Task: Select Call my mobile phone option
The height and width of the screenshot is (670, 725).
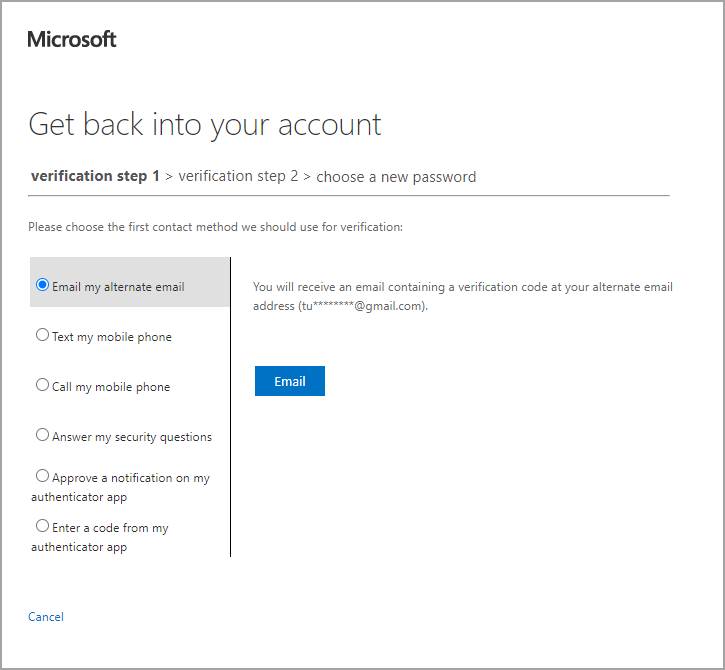Action: (x=42, y=384)
